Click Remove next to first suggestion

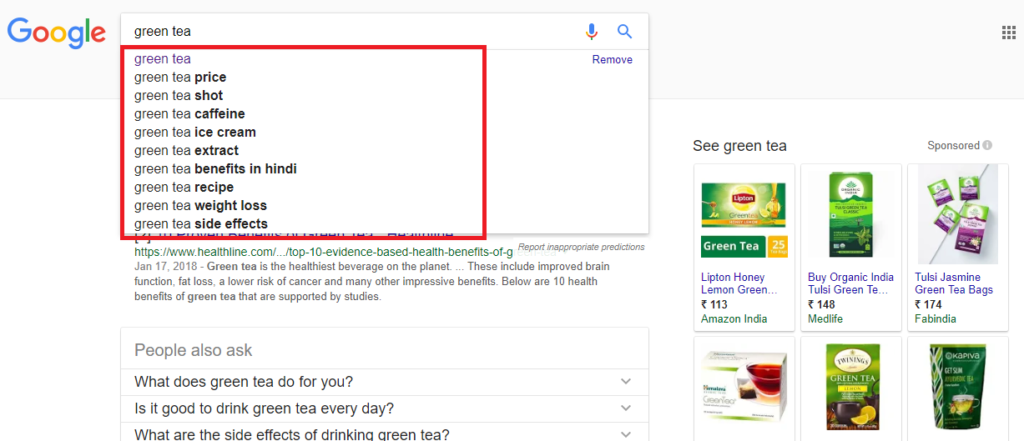612,59
